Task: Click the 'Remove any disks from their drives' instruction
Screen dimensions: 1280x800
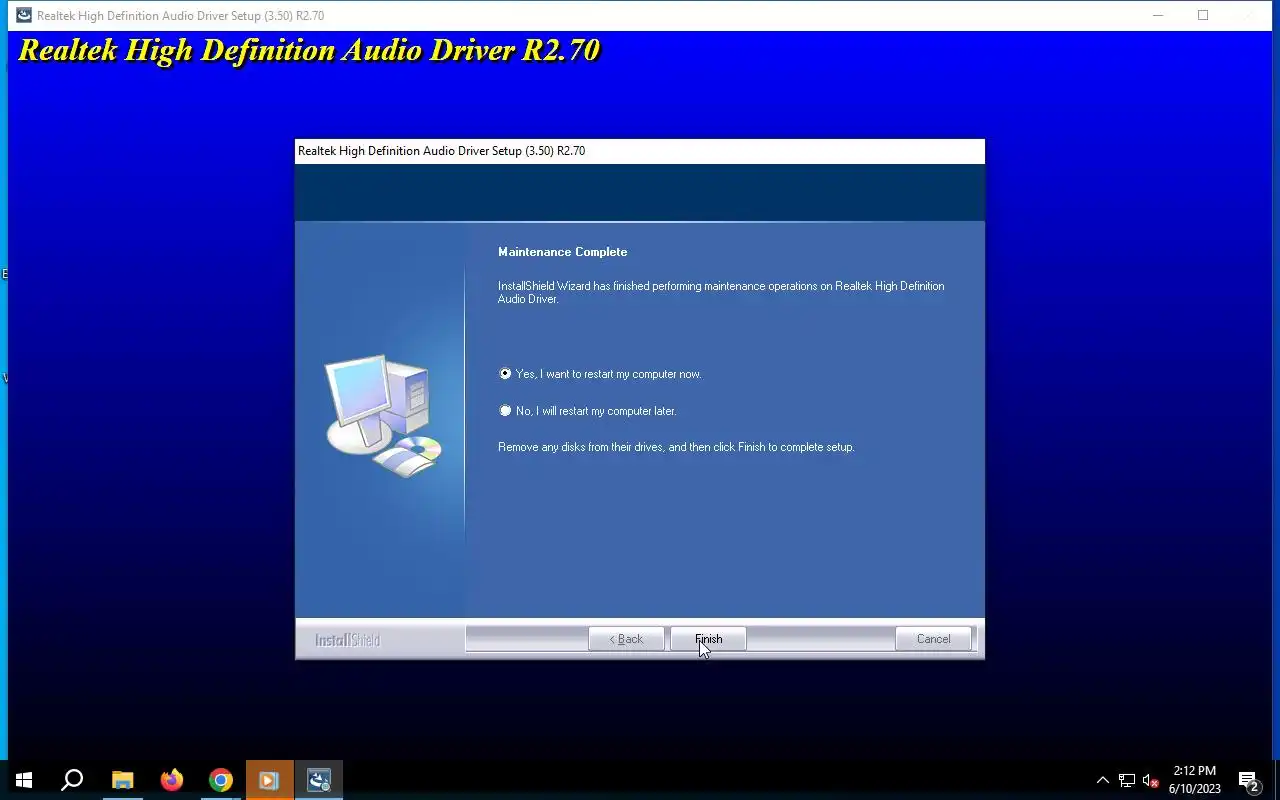Action: pos(676,447)
